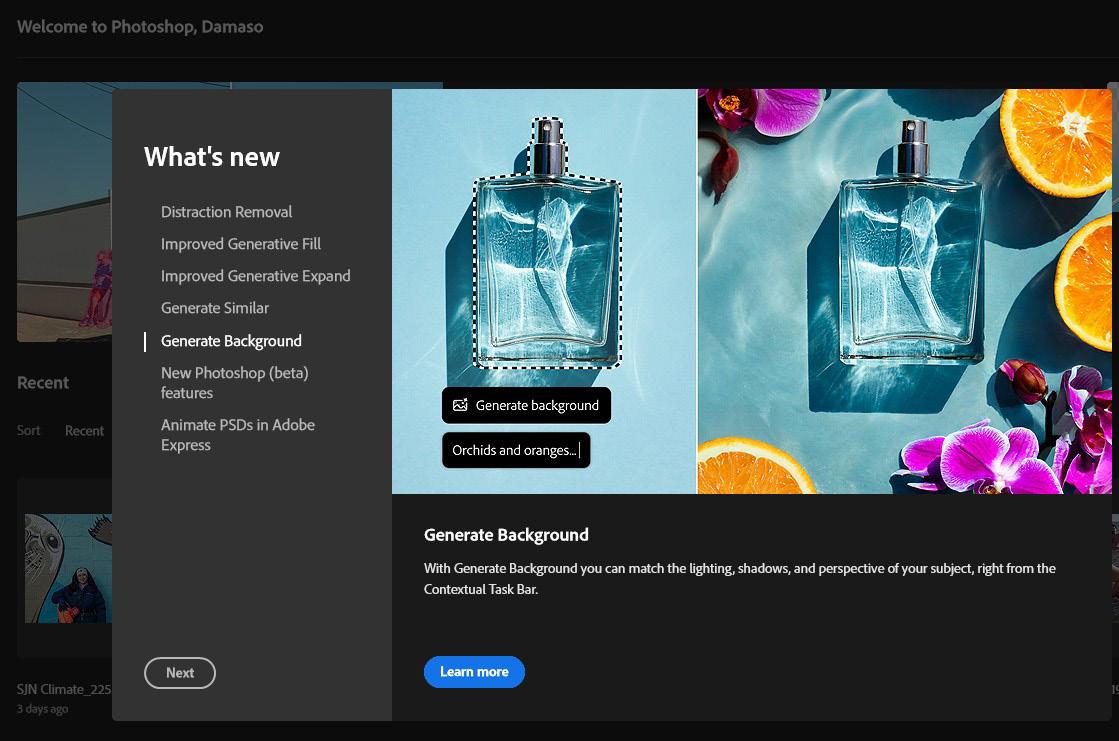1119x741 pixels.
Task: Click the selected perfume bottle preview image
Action: pos(545,291)
